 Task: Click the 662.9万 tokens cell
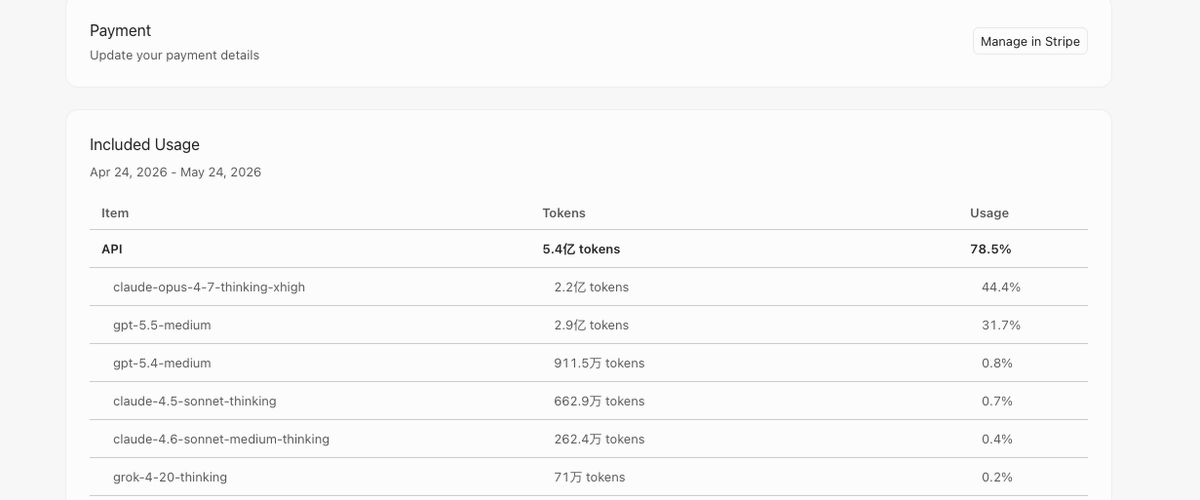(600, 401)
